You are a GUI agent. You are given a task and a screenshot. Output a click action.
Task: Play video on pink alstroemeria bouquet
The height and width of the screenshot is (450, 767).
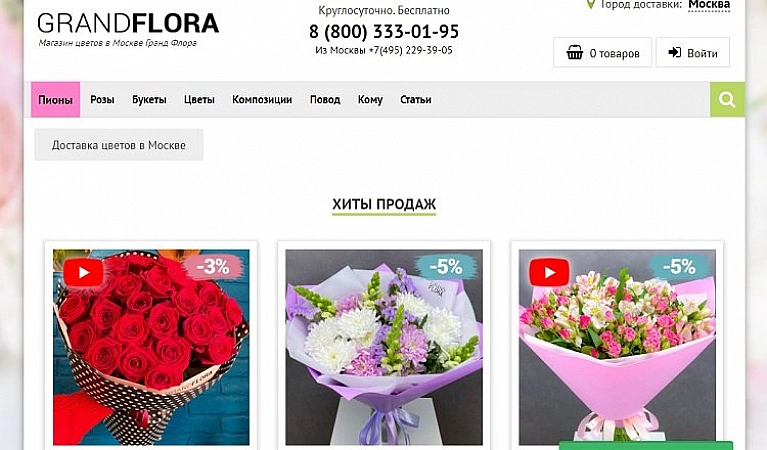click(549, 272)
